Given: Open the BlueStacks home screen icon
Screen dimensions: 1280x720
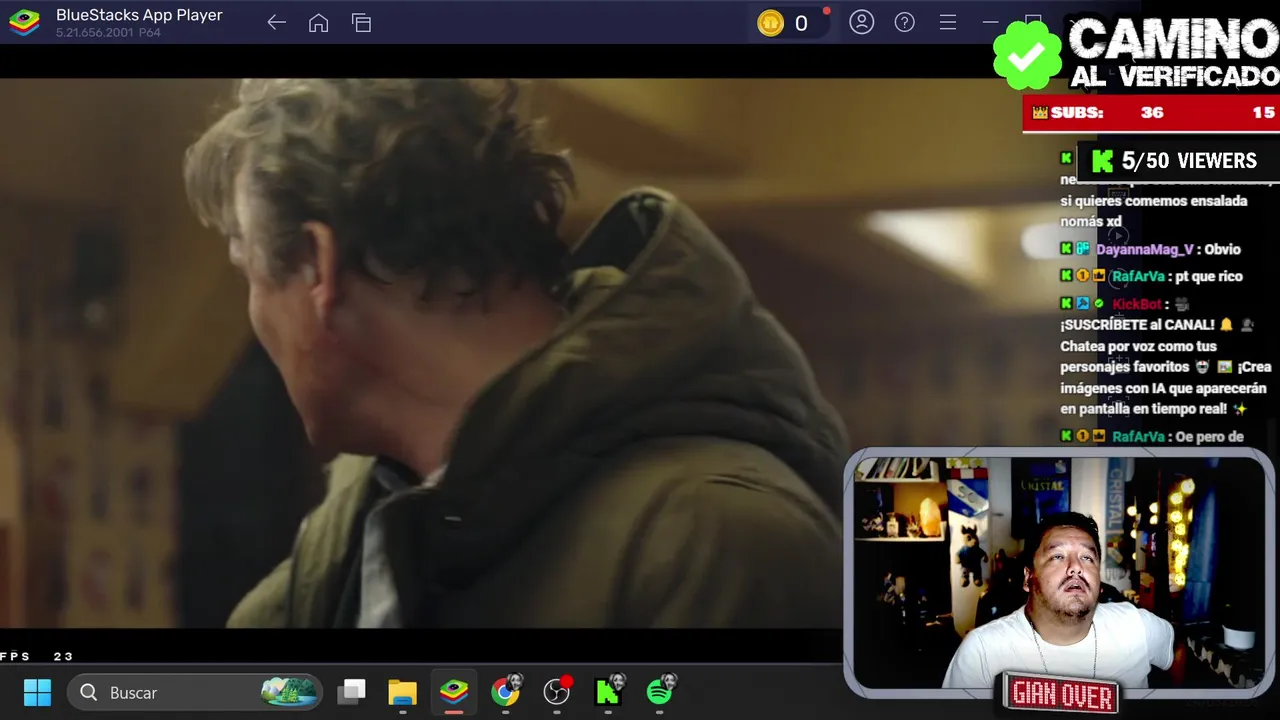Looking at the screenshot, I should point(318,23).
